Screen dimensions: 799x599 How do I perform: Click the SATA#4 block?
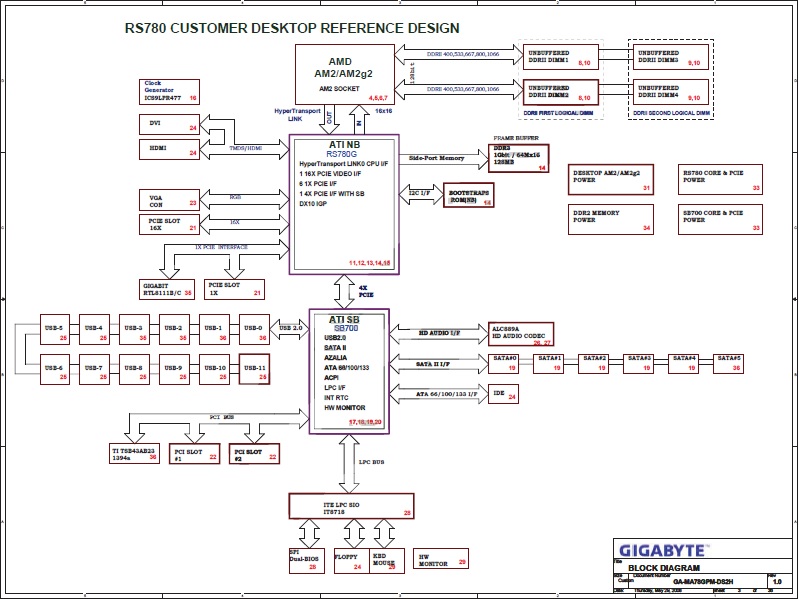pos(683,364)
